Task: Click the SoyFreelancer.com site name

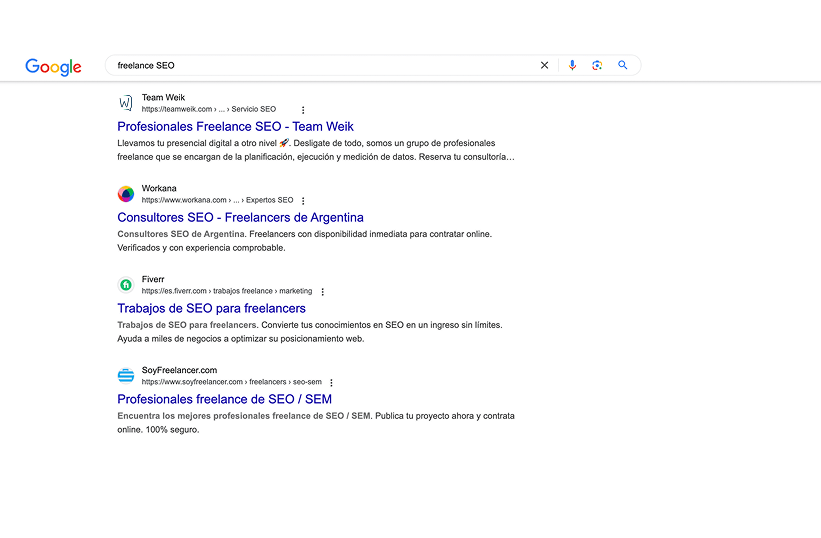Action: [179, 370]
